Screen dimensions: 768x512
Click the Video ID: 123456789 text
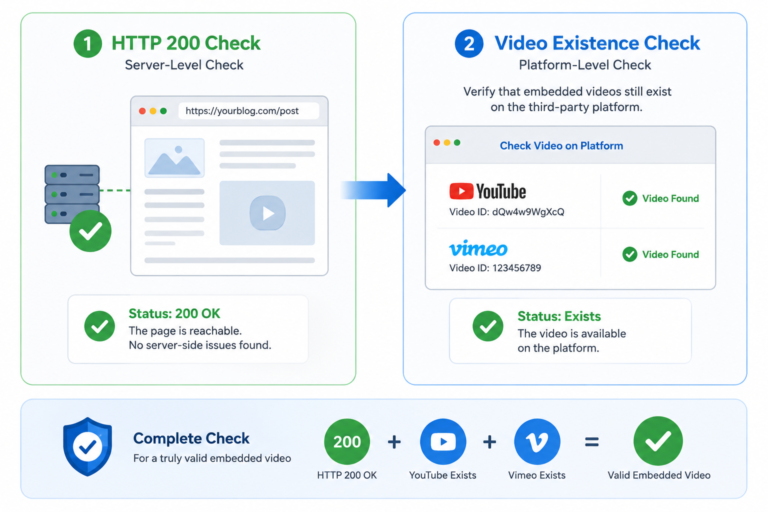495,268
